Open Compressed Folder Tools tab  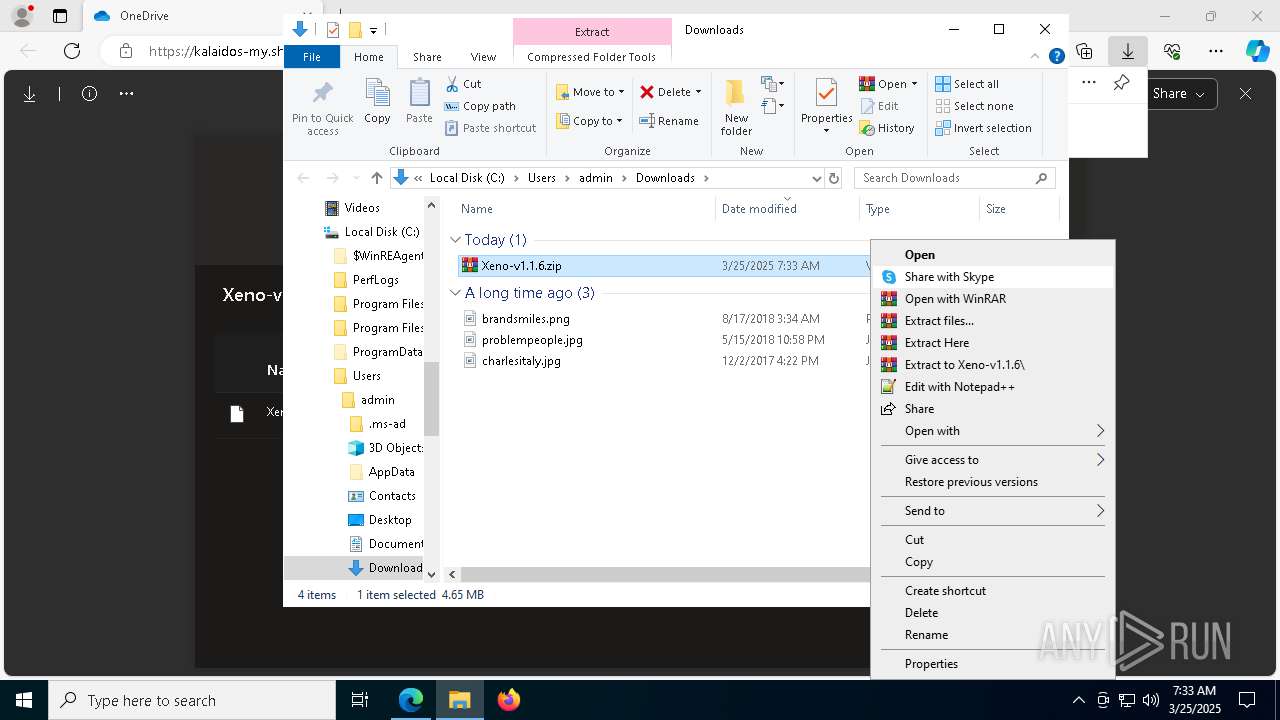pos(591,57)
